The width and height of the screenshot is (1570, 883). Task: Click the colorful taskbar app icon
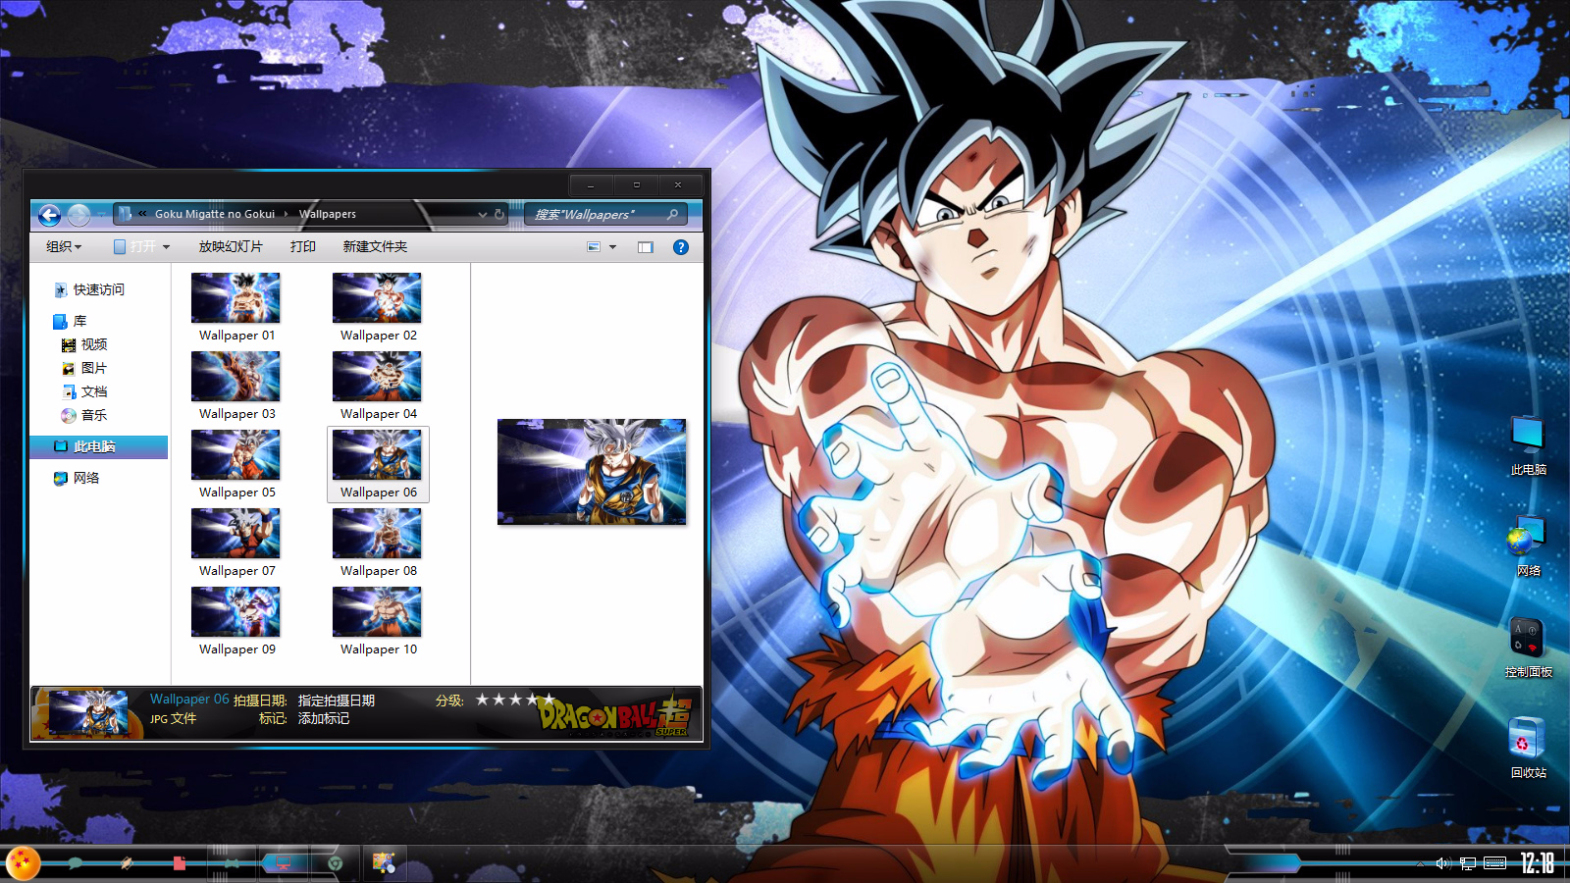[384, 863]
